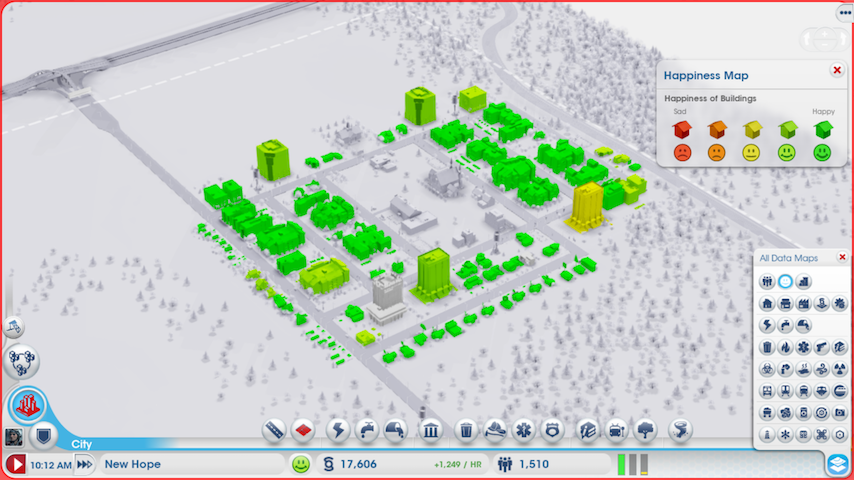Open the Education books menu in toolbar
This screenshot has width=854, height=480.
588,430
